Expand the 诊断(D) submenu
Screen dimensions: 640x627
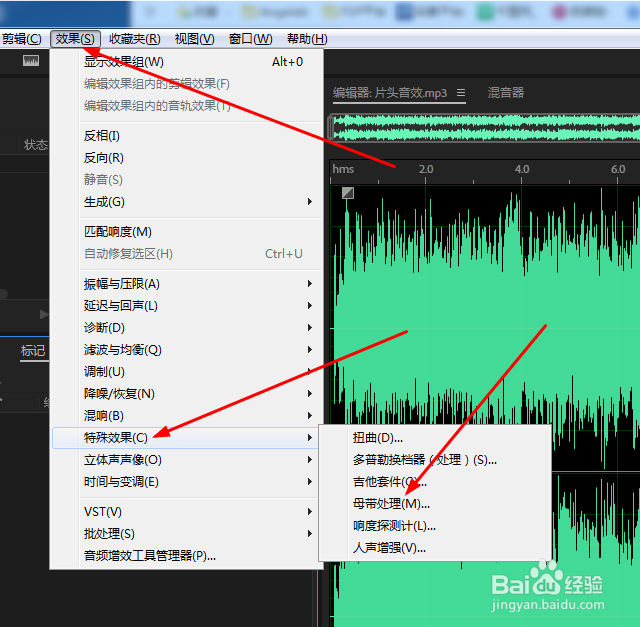tap(187, 328)
